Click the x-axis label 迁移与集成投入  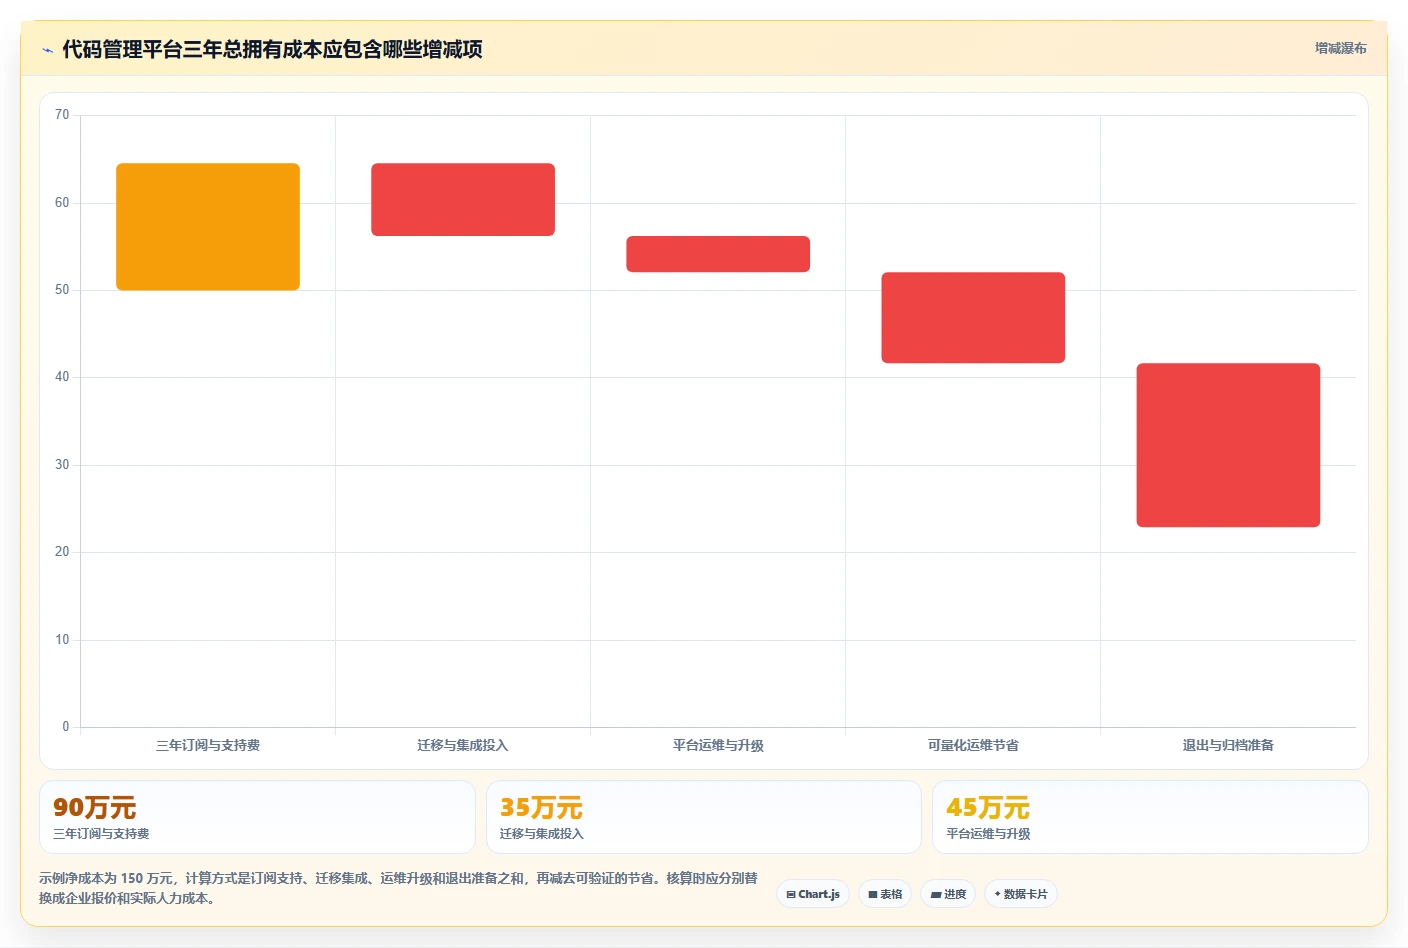pos(463,745)
